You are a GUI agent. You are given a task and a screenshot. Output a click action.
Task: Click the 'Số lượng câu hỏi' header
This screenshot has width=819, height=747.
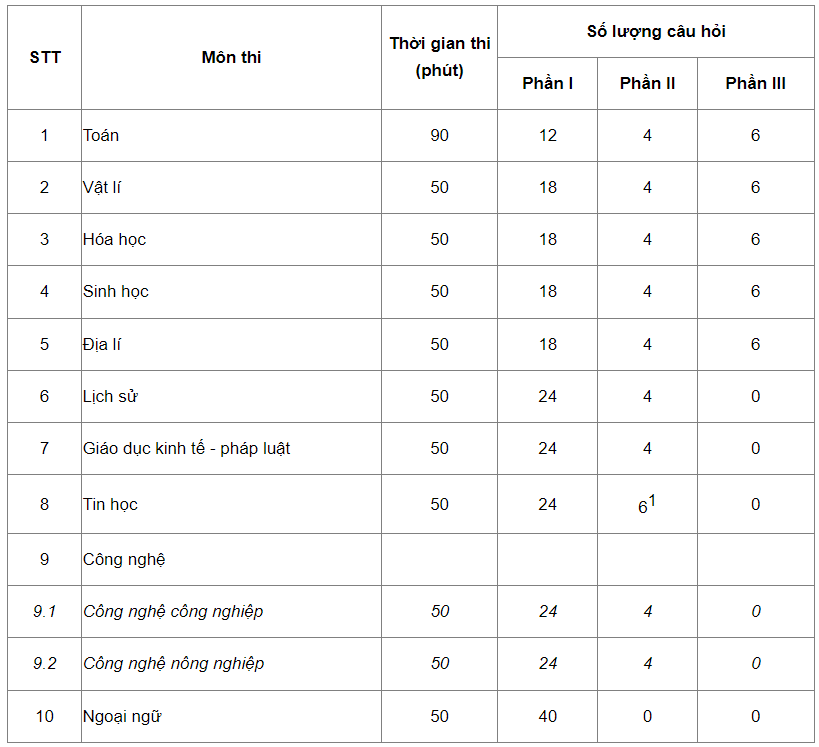point(656,31)
